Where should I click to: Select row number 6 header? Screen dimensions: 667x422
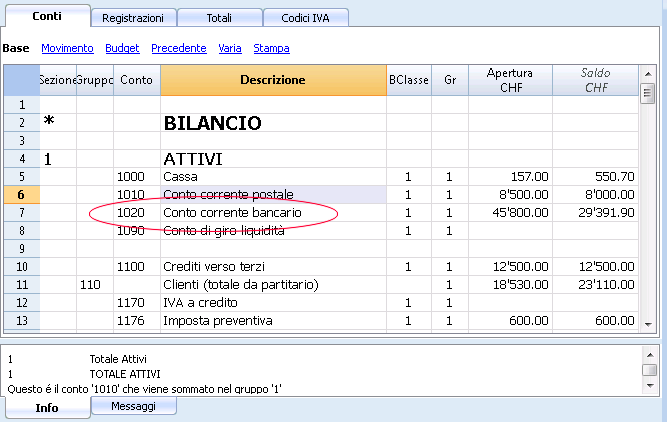[20, 195]
